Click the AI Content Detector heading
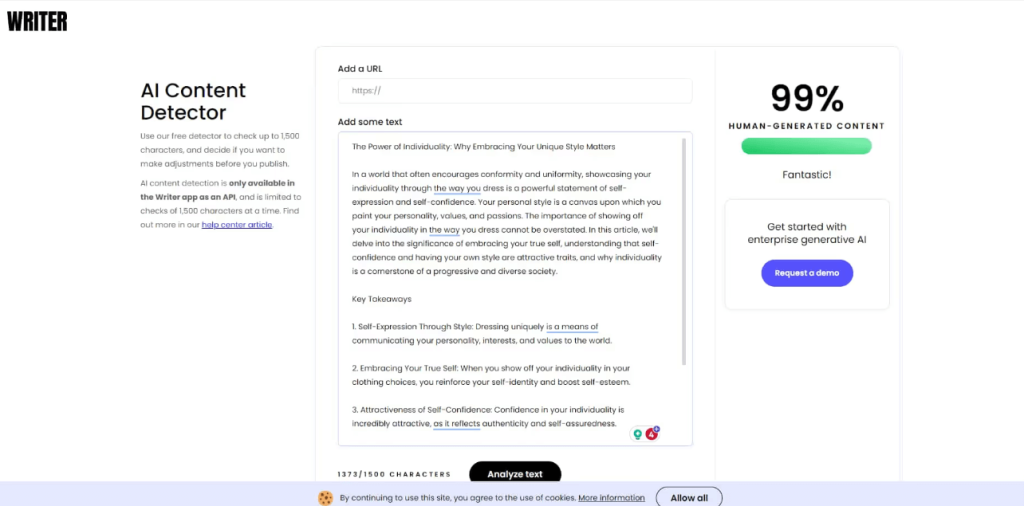1024x506 pixels. click(193, 102)
